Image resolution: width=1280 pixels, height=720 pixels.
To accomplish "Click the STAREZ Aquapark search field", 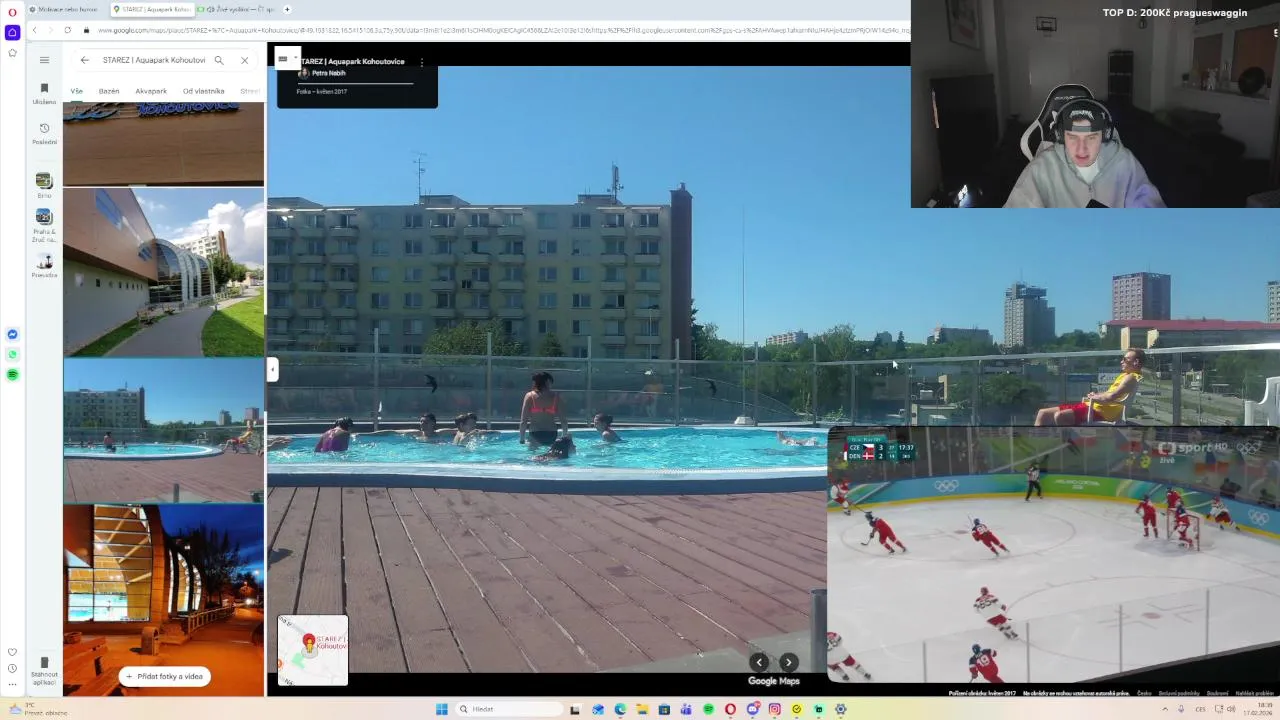I will click(x=153, y=60).
